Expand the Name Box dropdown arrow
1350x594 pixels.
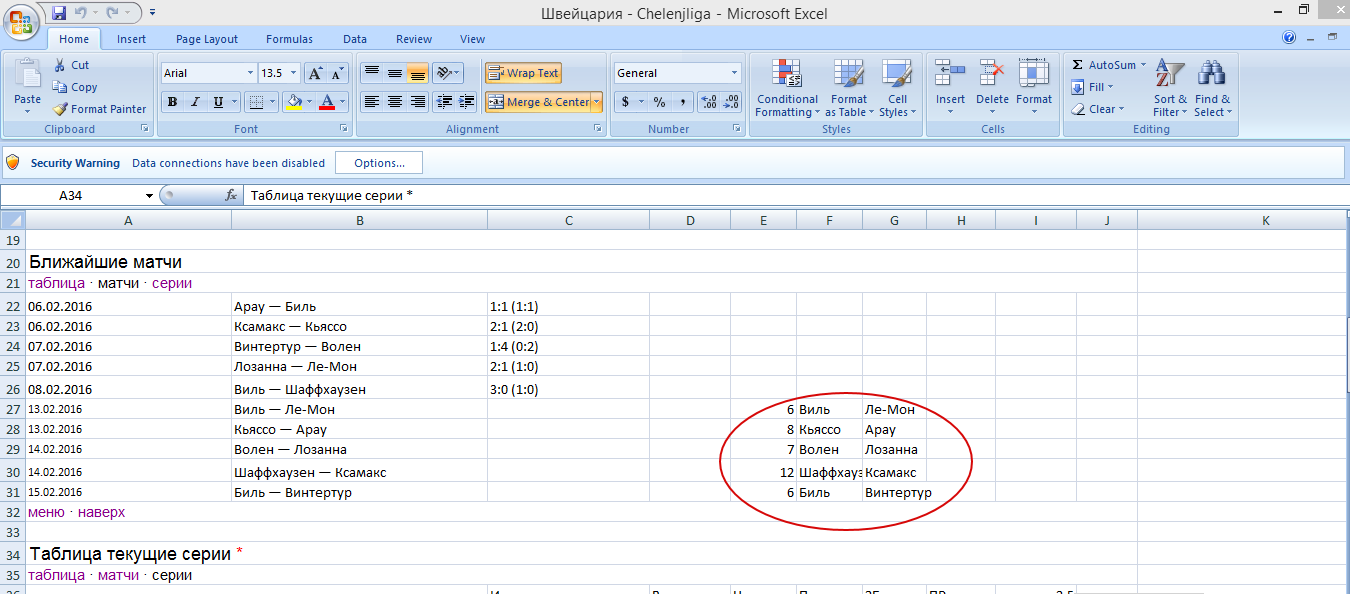click(149, 196)
